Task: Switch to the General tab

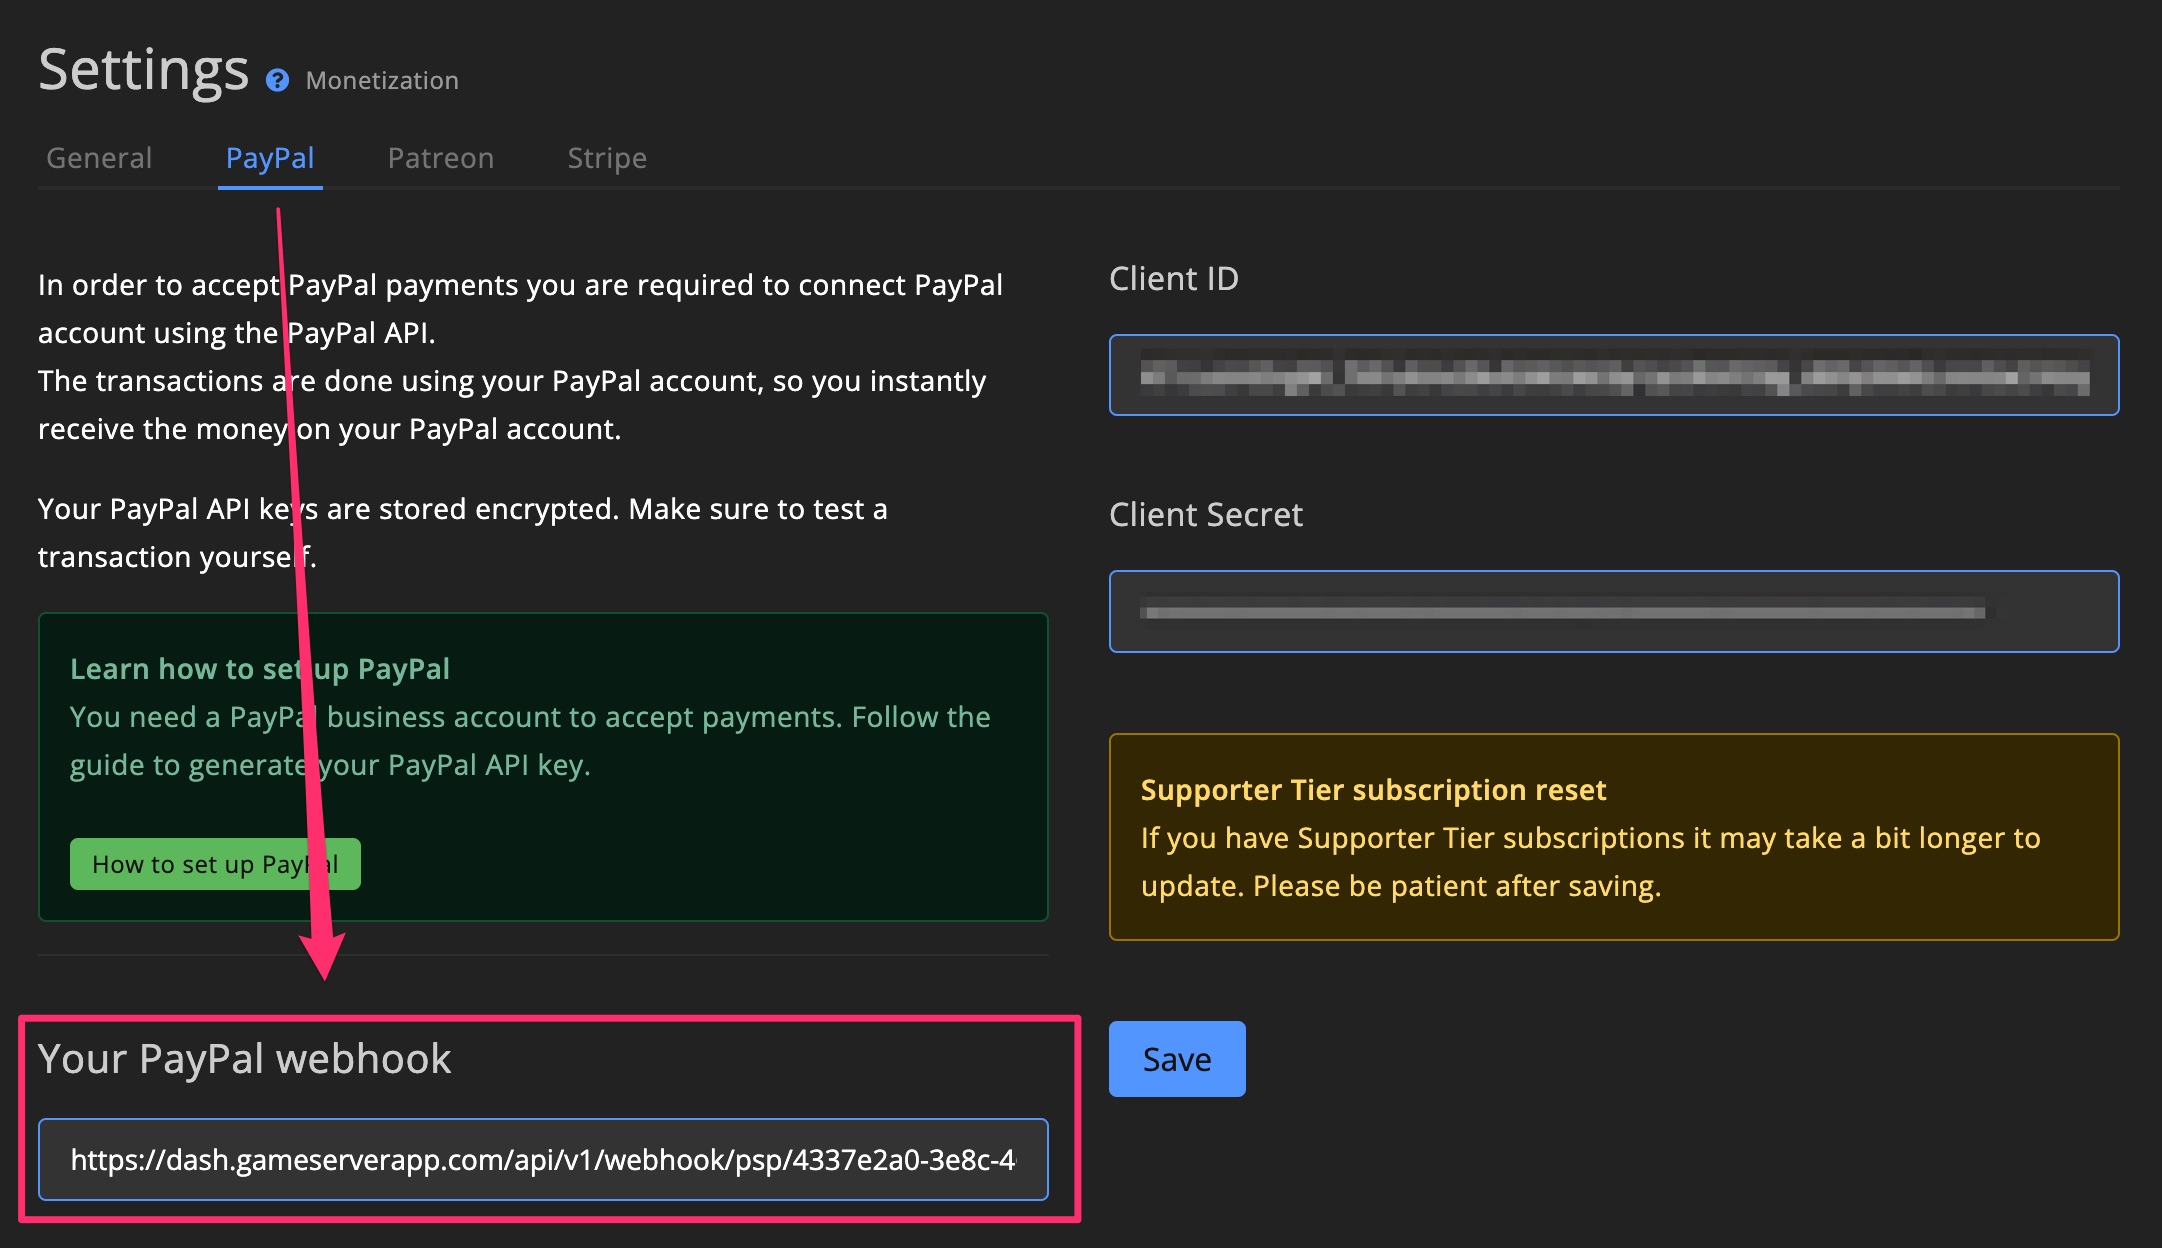Action: [97, 158]
